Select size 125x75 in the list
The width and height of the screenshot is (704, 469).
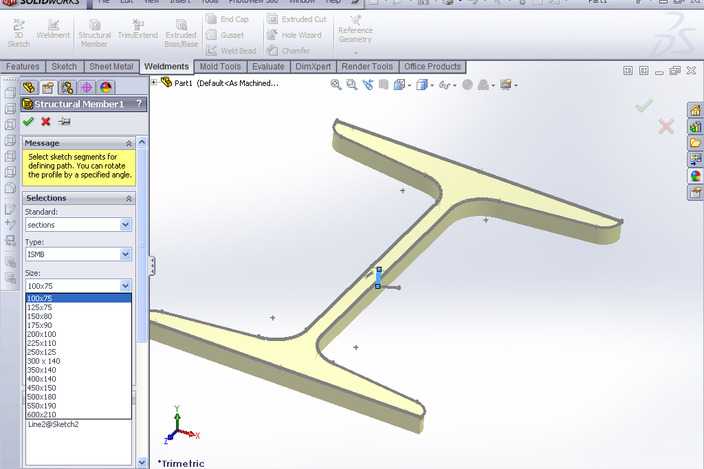click(x=79, y=307)
